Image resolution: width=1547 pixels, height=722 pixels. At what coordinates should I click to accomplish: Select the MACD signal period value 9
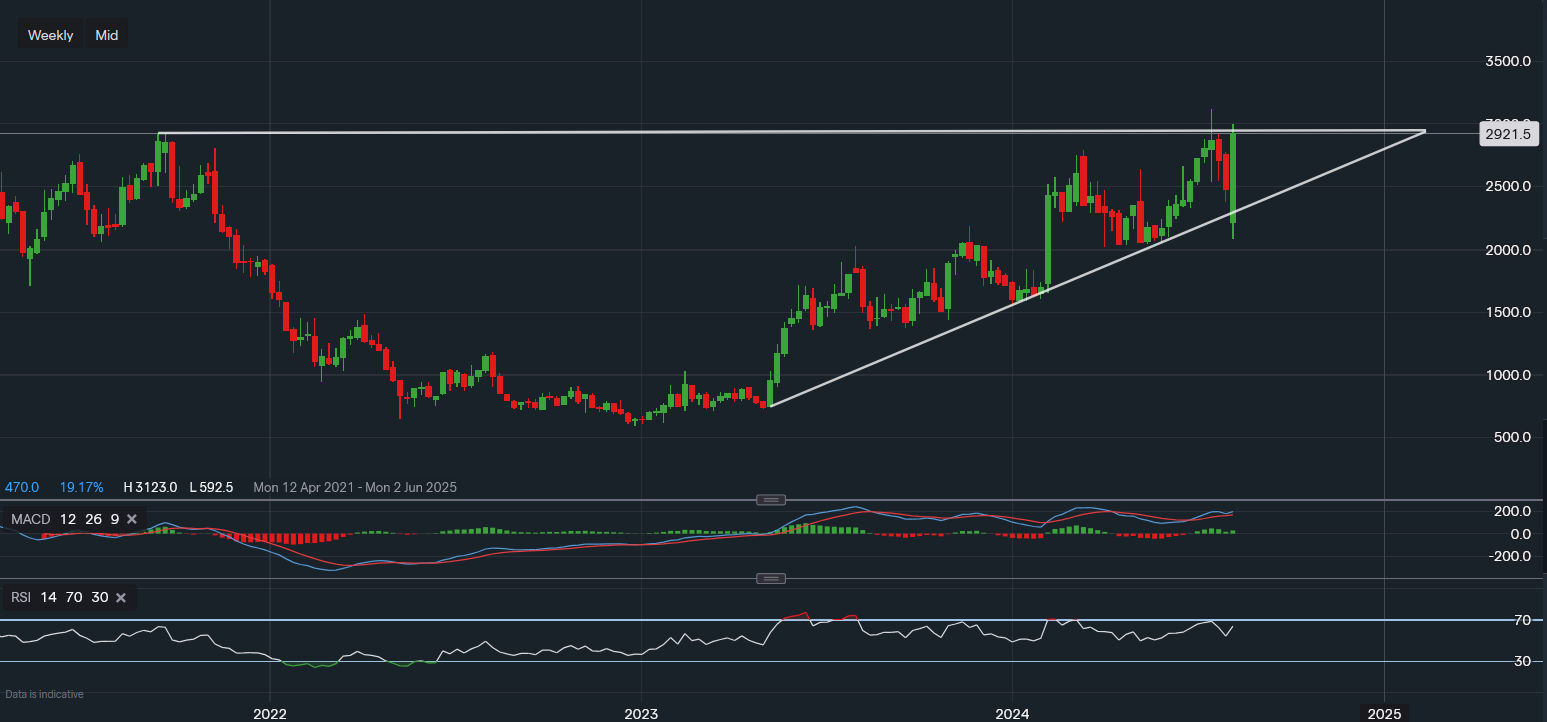[113, 519]
